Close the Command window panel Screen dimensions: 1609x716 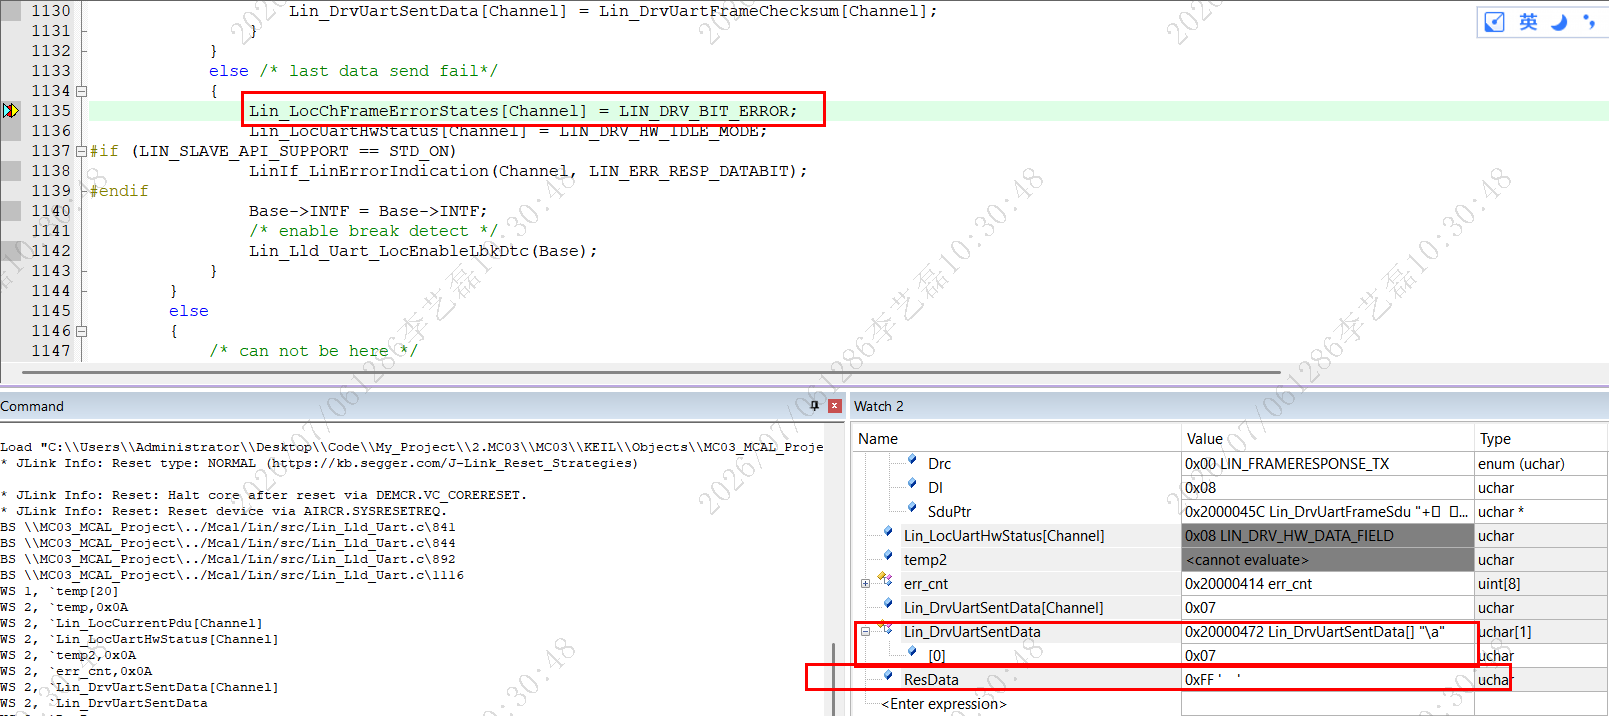[834, 406]
